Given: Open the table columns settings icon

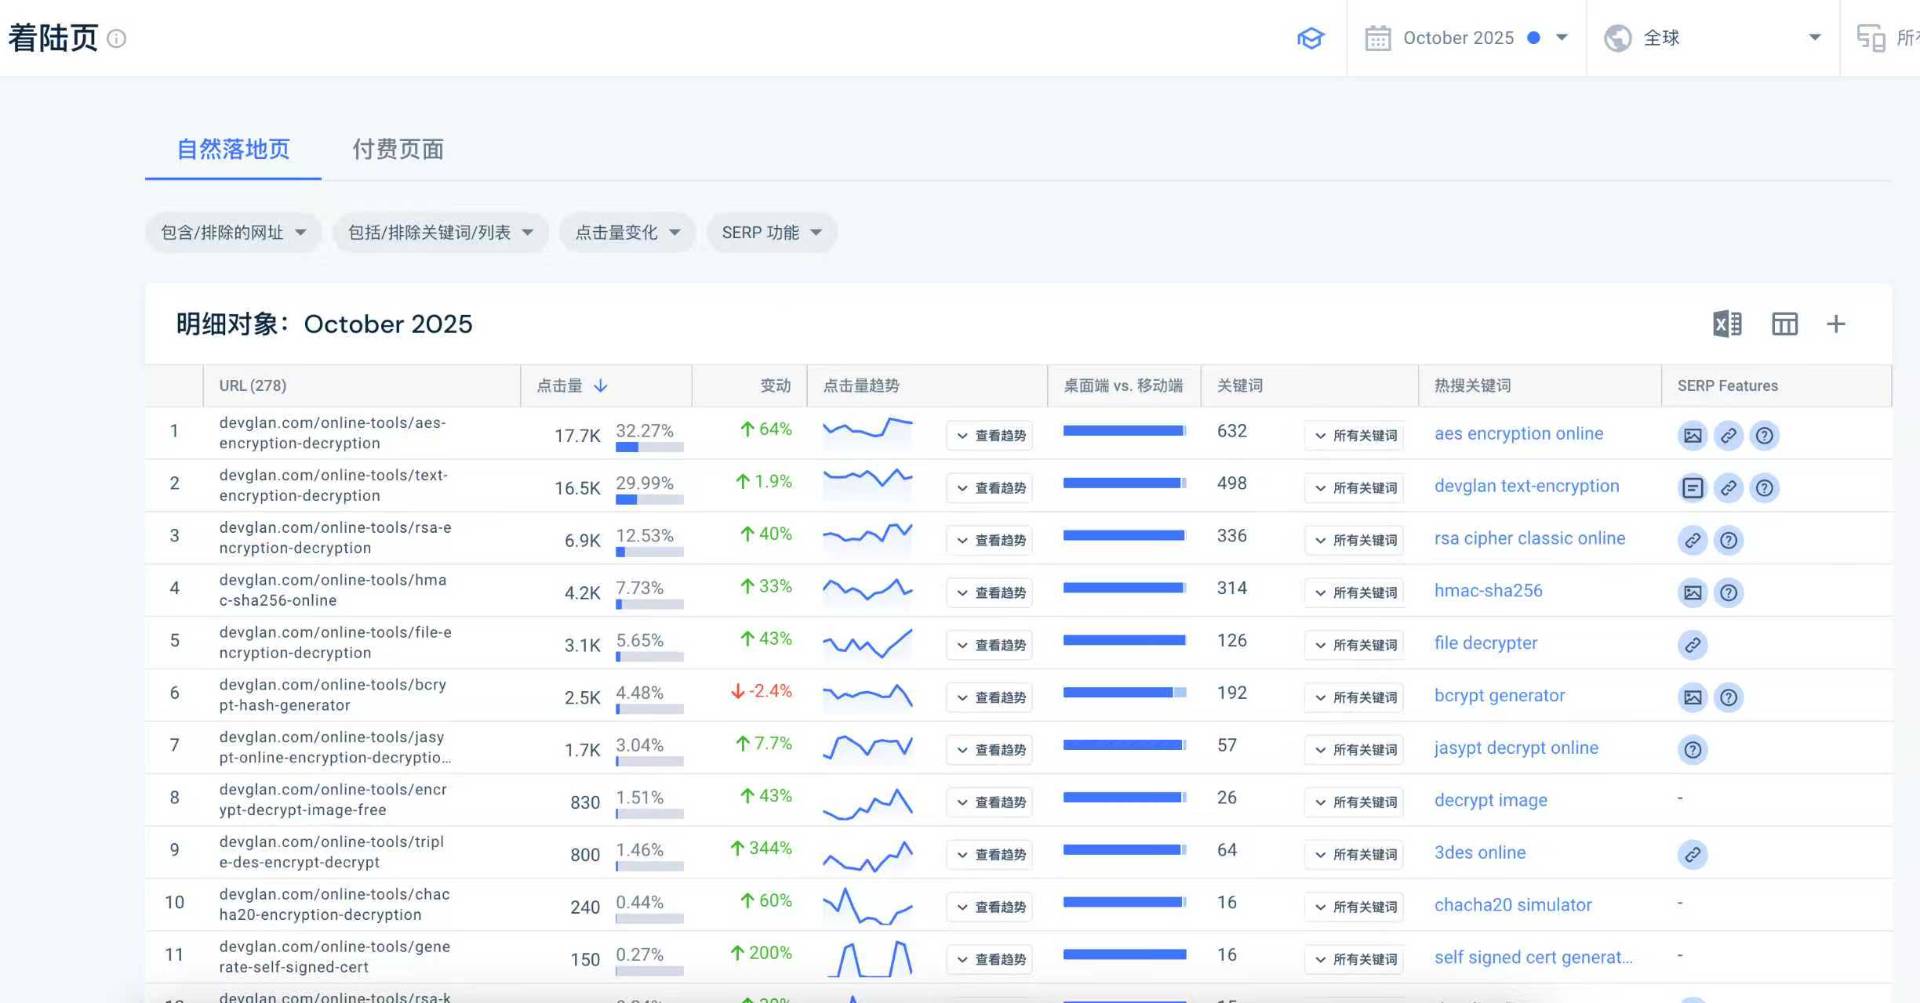Looking at the screenshot, I should tap(1785, 324).
